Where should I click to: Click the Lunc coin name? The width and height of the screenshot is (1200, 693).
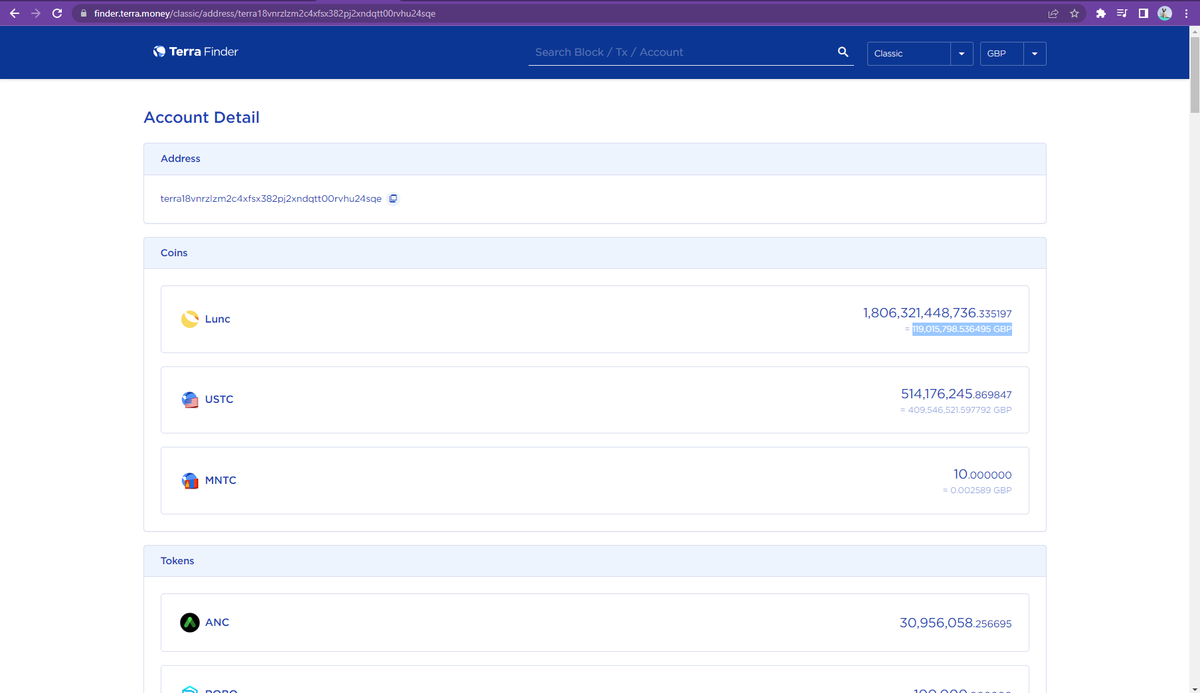click(x=217, y=319)
